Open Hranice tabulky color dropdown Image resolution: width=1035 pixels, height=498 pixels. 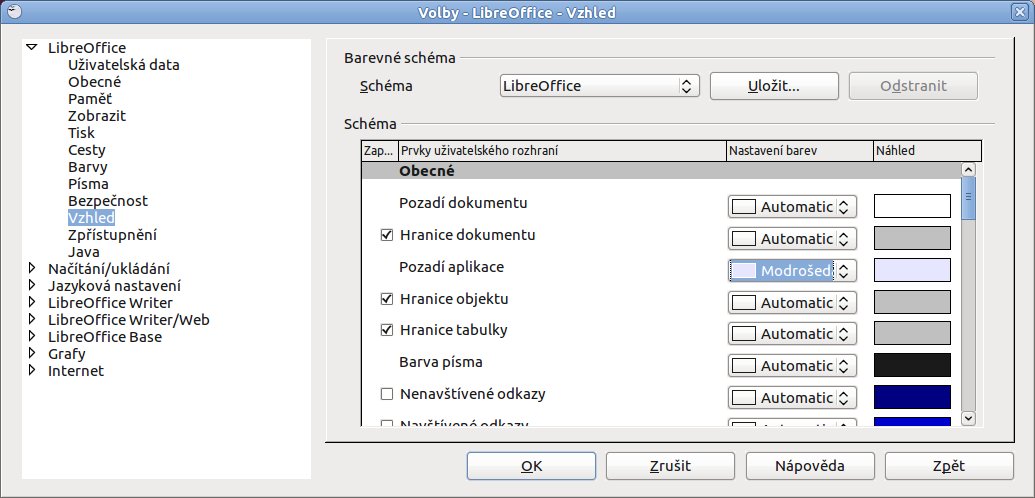click(x=792, y=334)
